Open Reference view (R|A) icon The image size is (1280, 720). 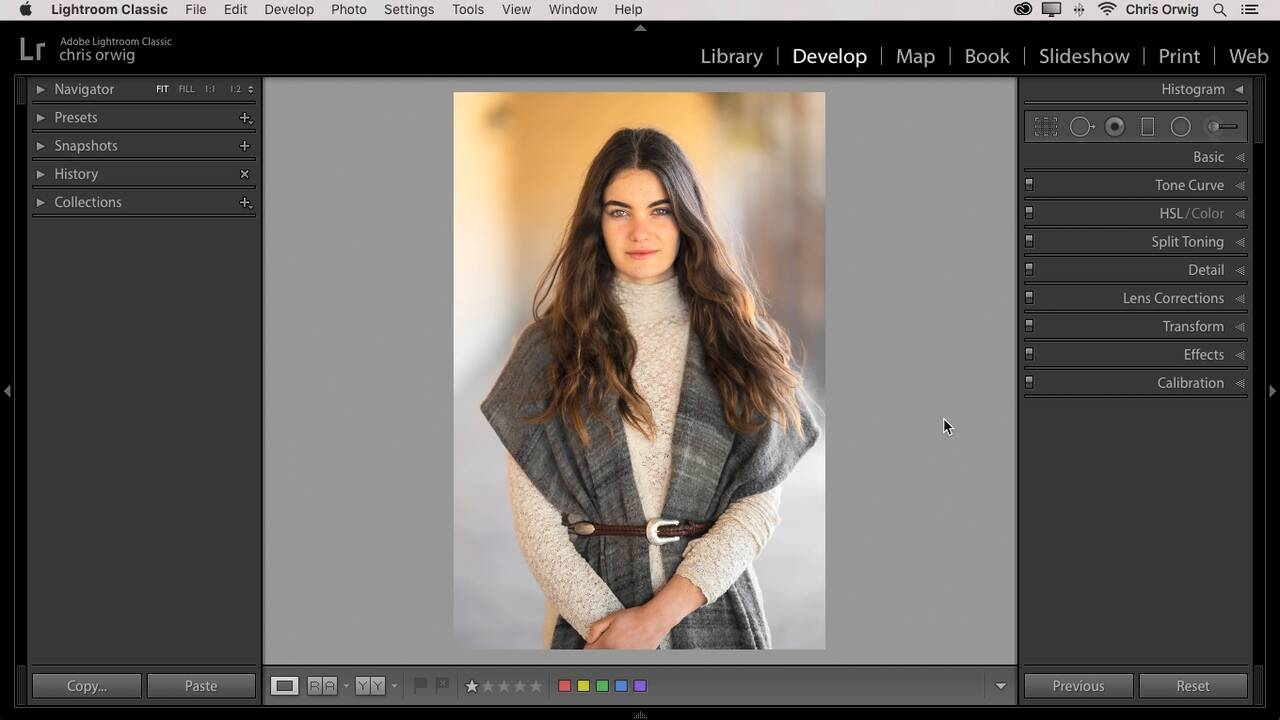pyautogui.click(x=322, y=686)
